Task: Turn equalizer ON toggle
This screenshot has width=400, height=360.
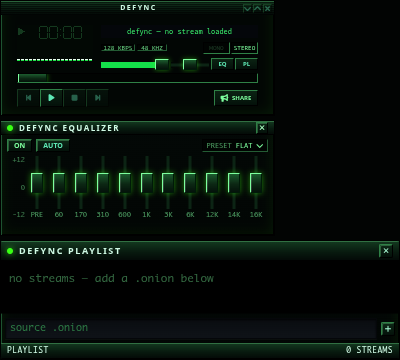Action: [19, 146]
